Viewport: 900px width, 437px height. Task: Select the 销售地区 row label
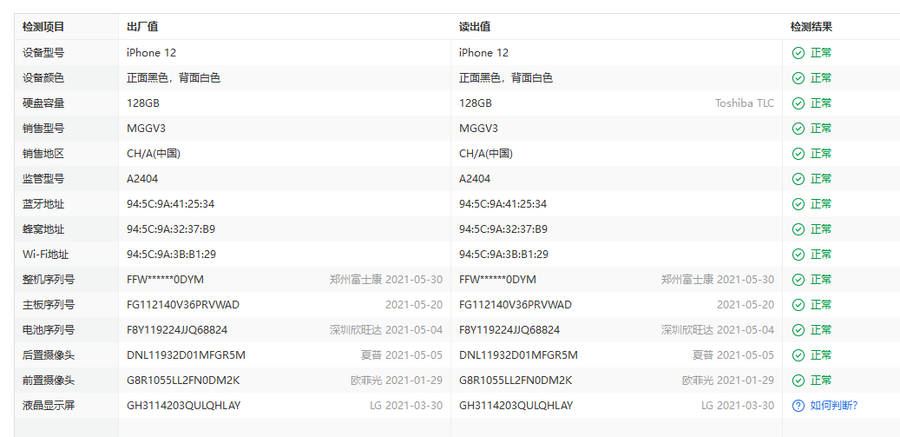pyautogui.click(x=44, y=154)
